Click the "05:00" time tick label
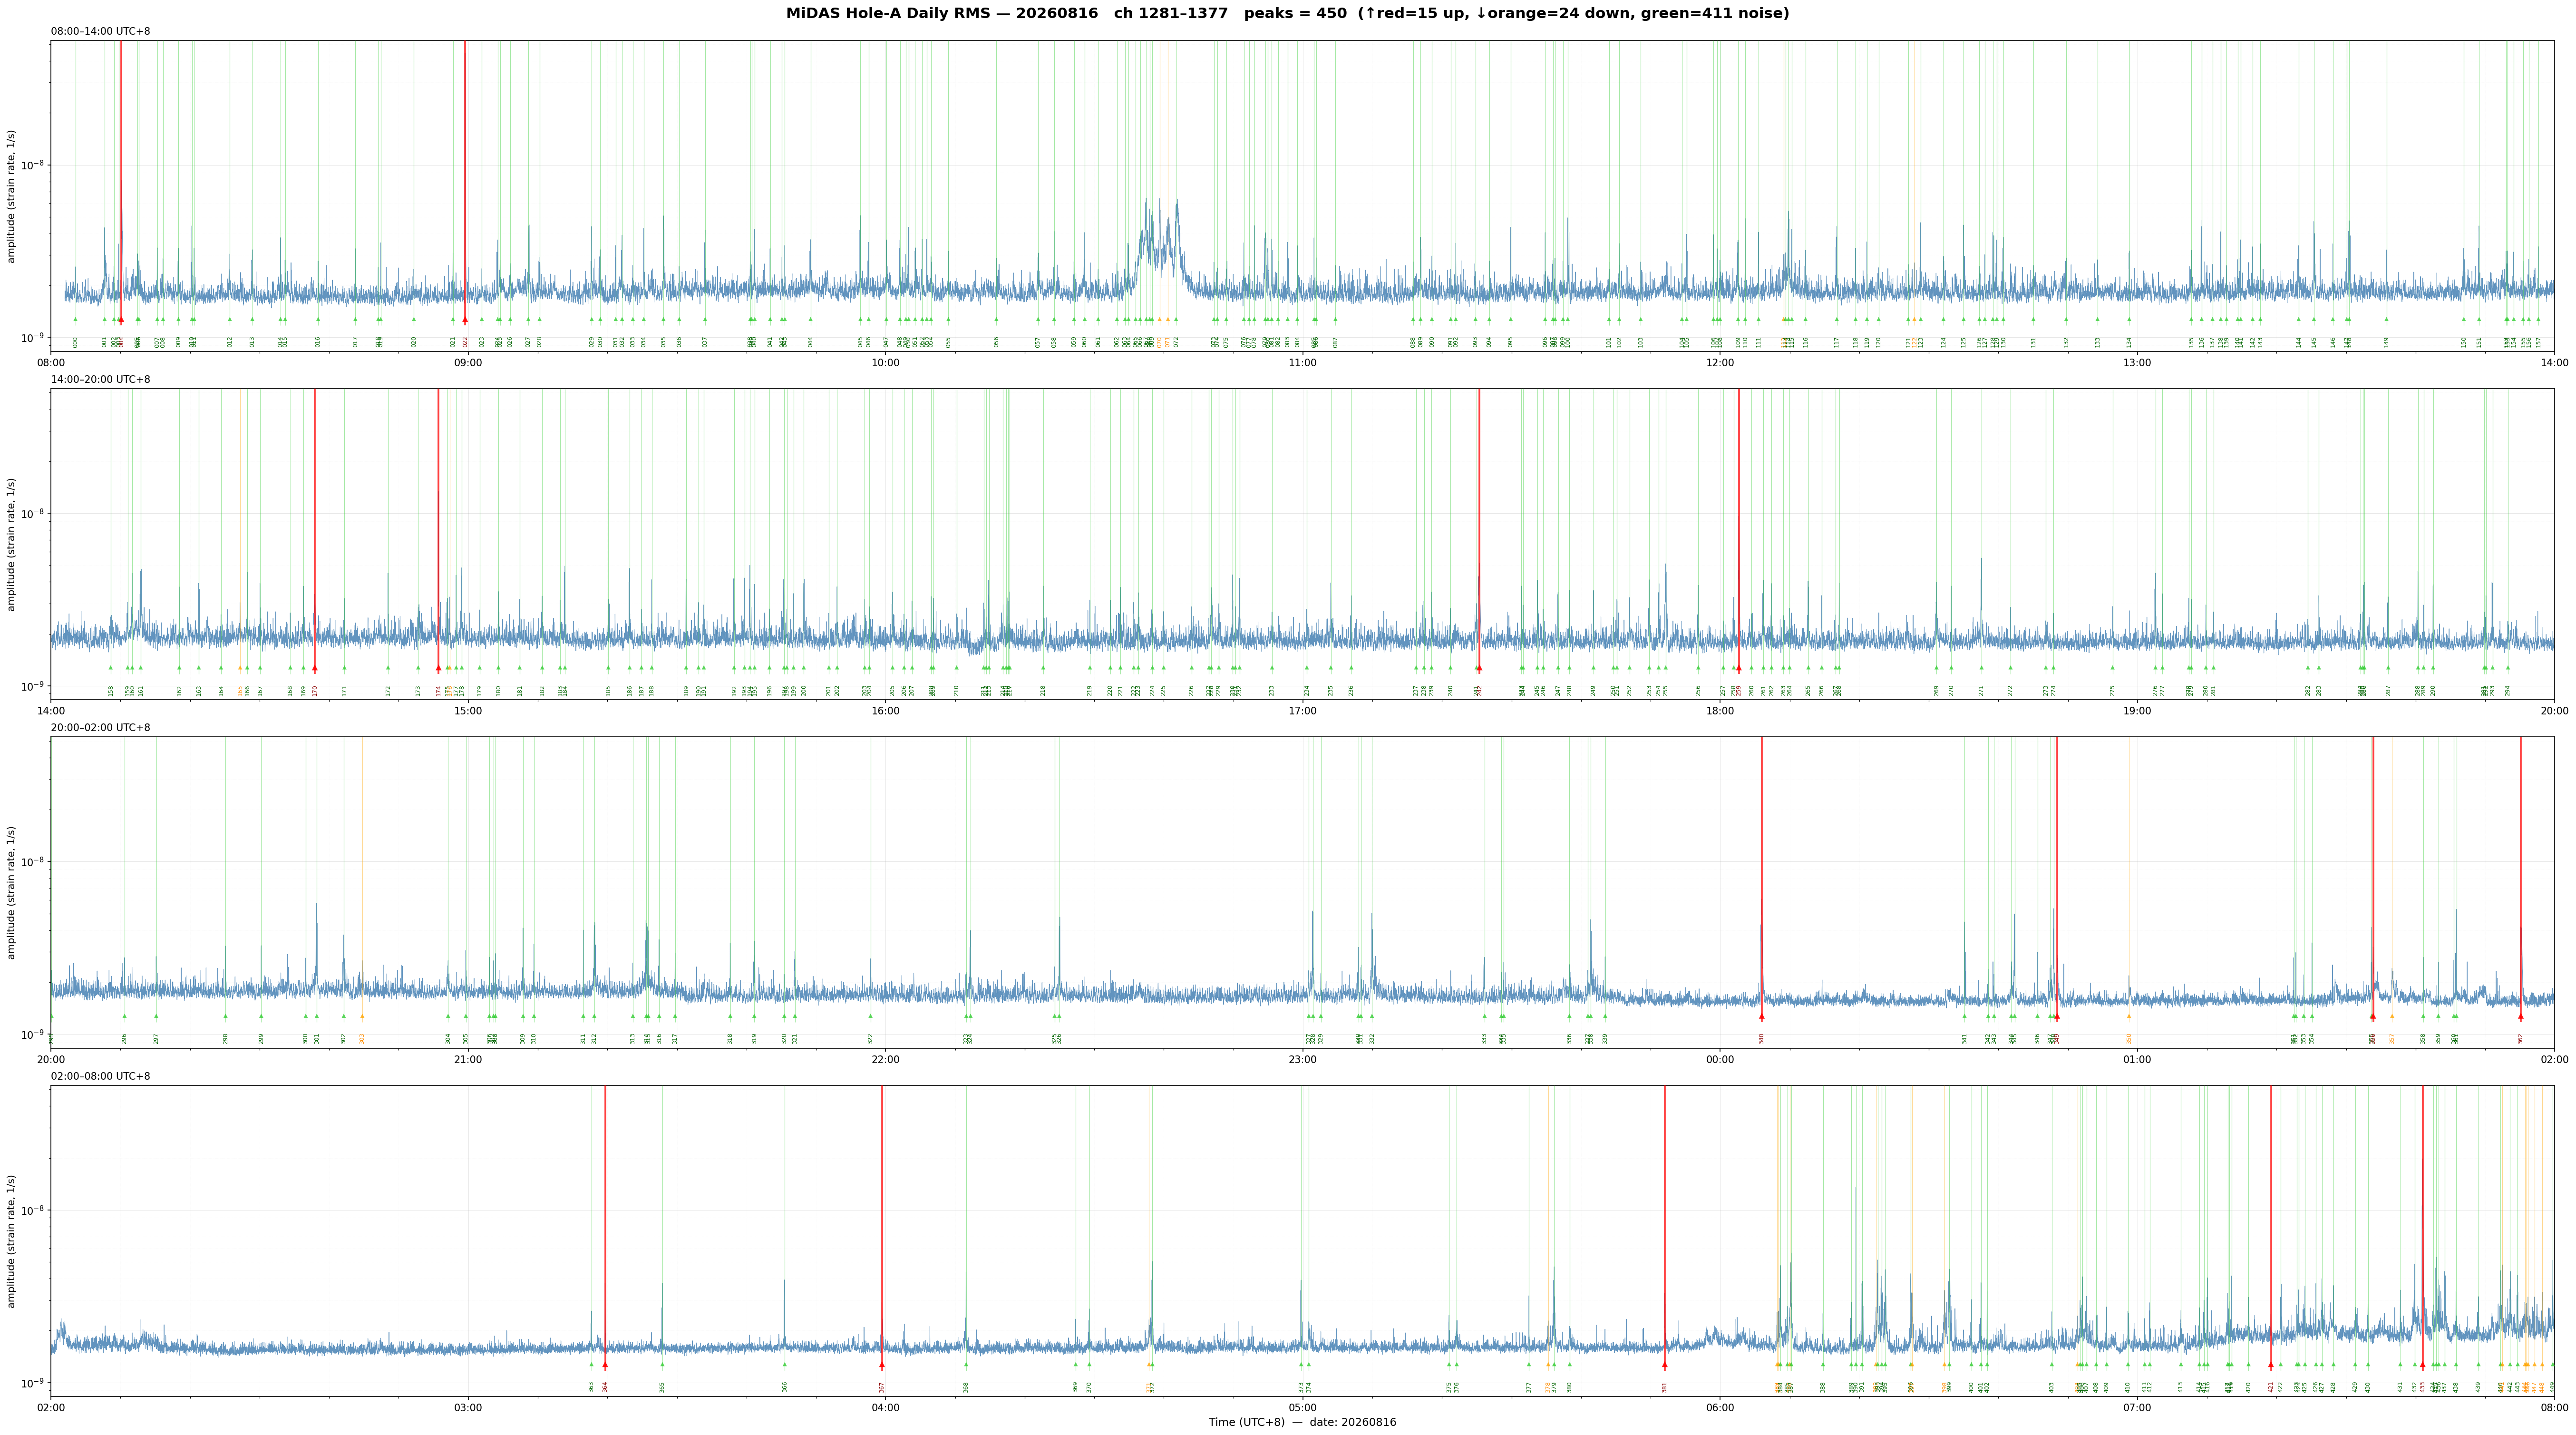The width and height of the screenshot is (2576, 1435). pyautogui.click(x=1302, y=1408)
